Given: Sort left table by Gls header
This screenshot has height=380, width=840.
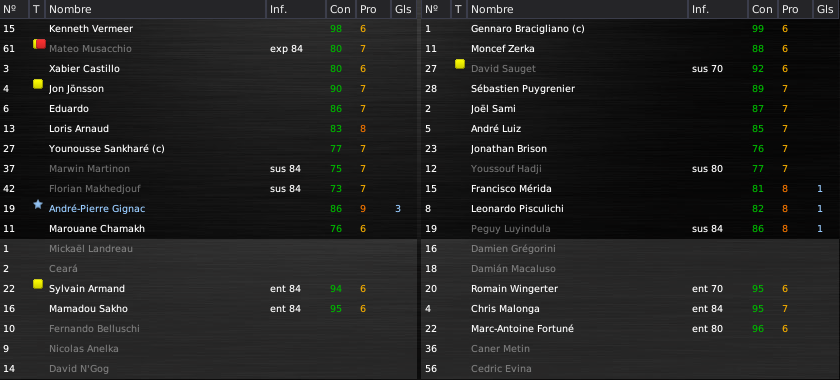Looking at the screenshot, I should [x=403, y=9].
